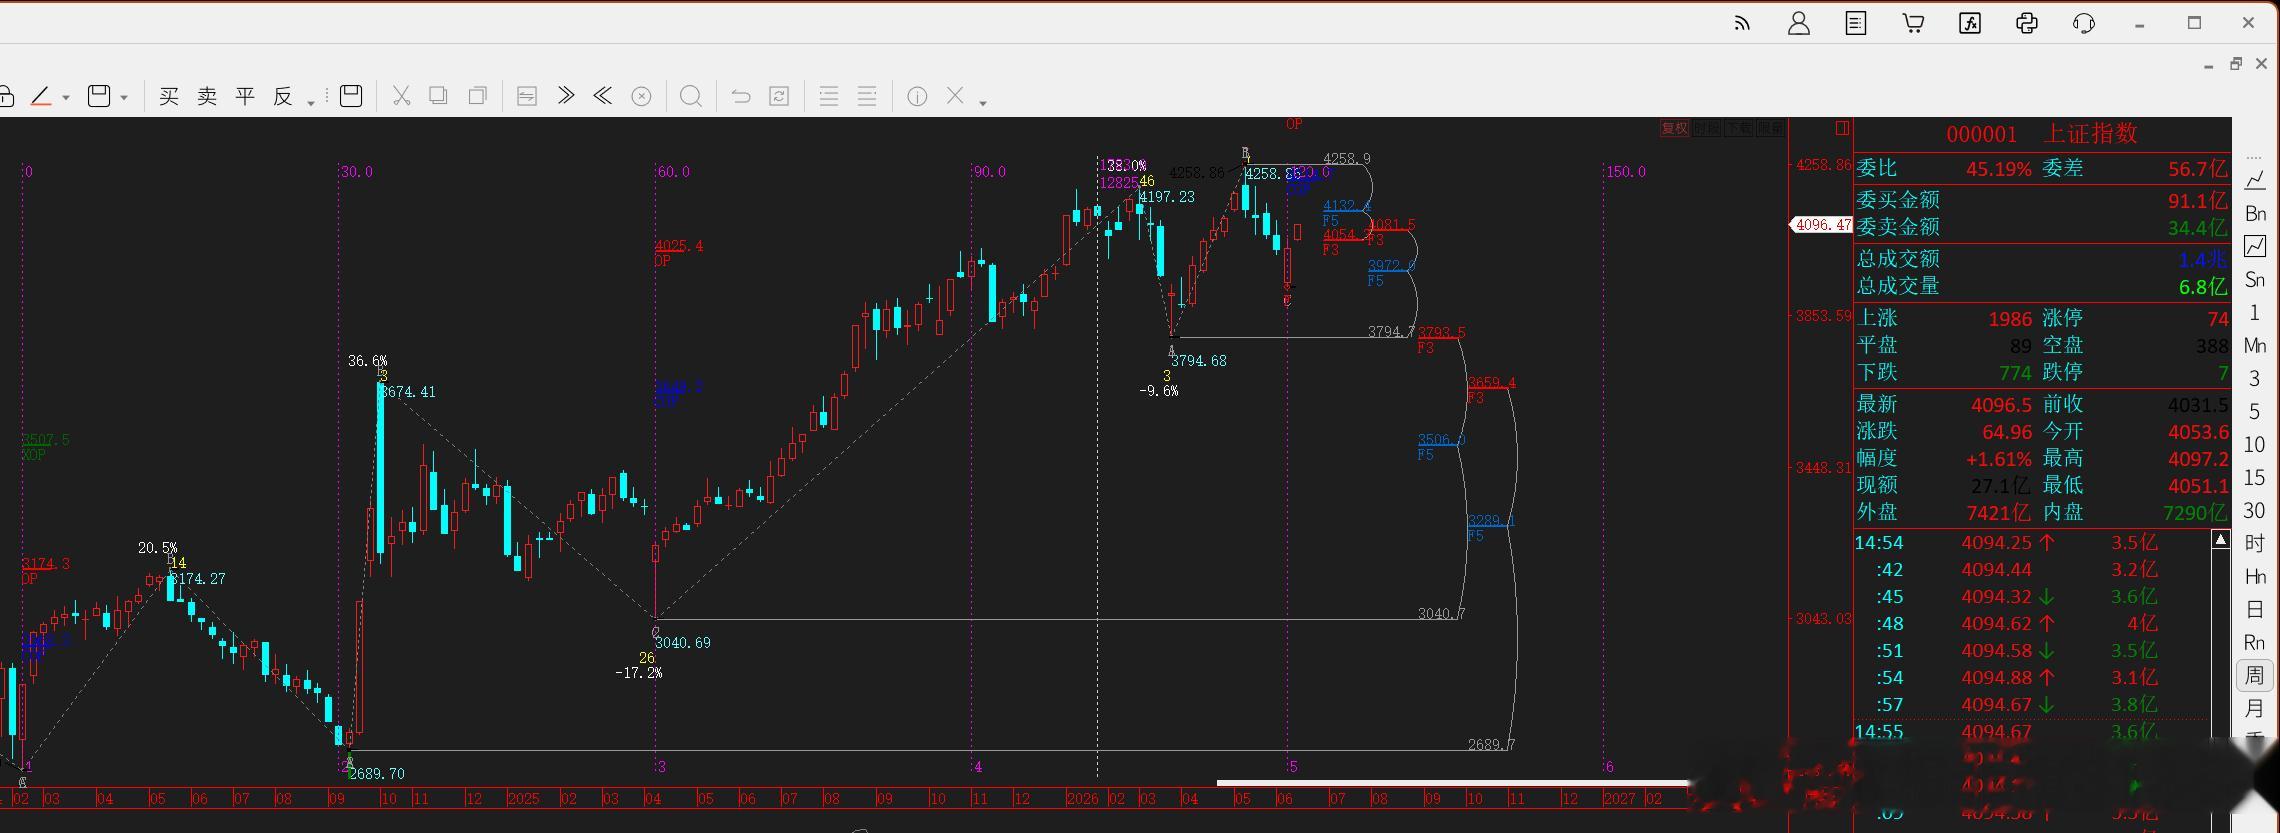2280x833 pixels.
Task: Click the paste icon in toolbar
Action: (x=478, y=96)
